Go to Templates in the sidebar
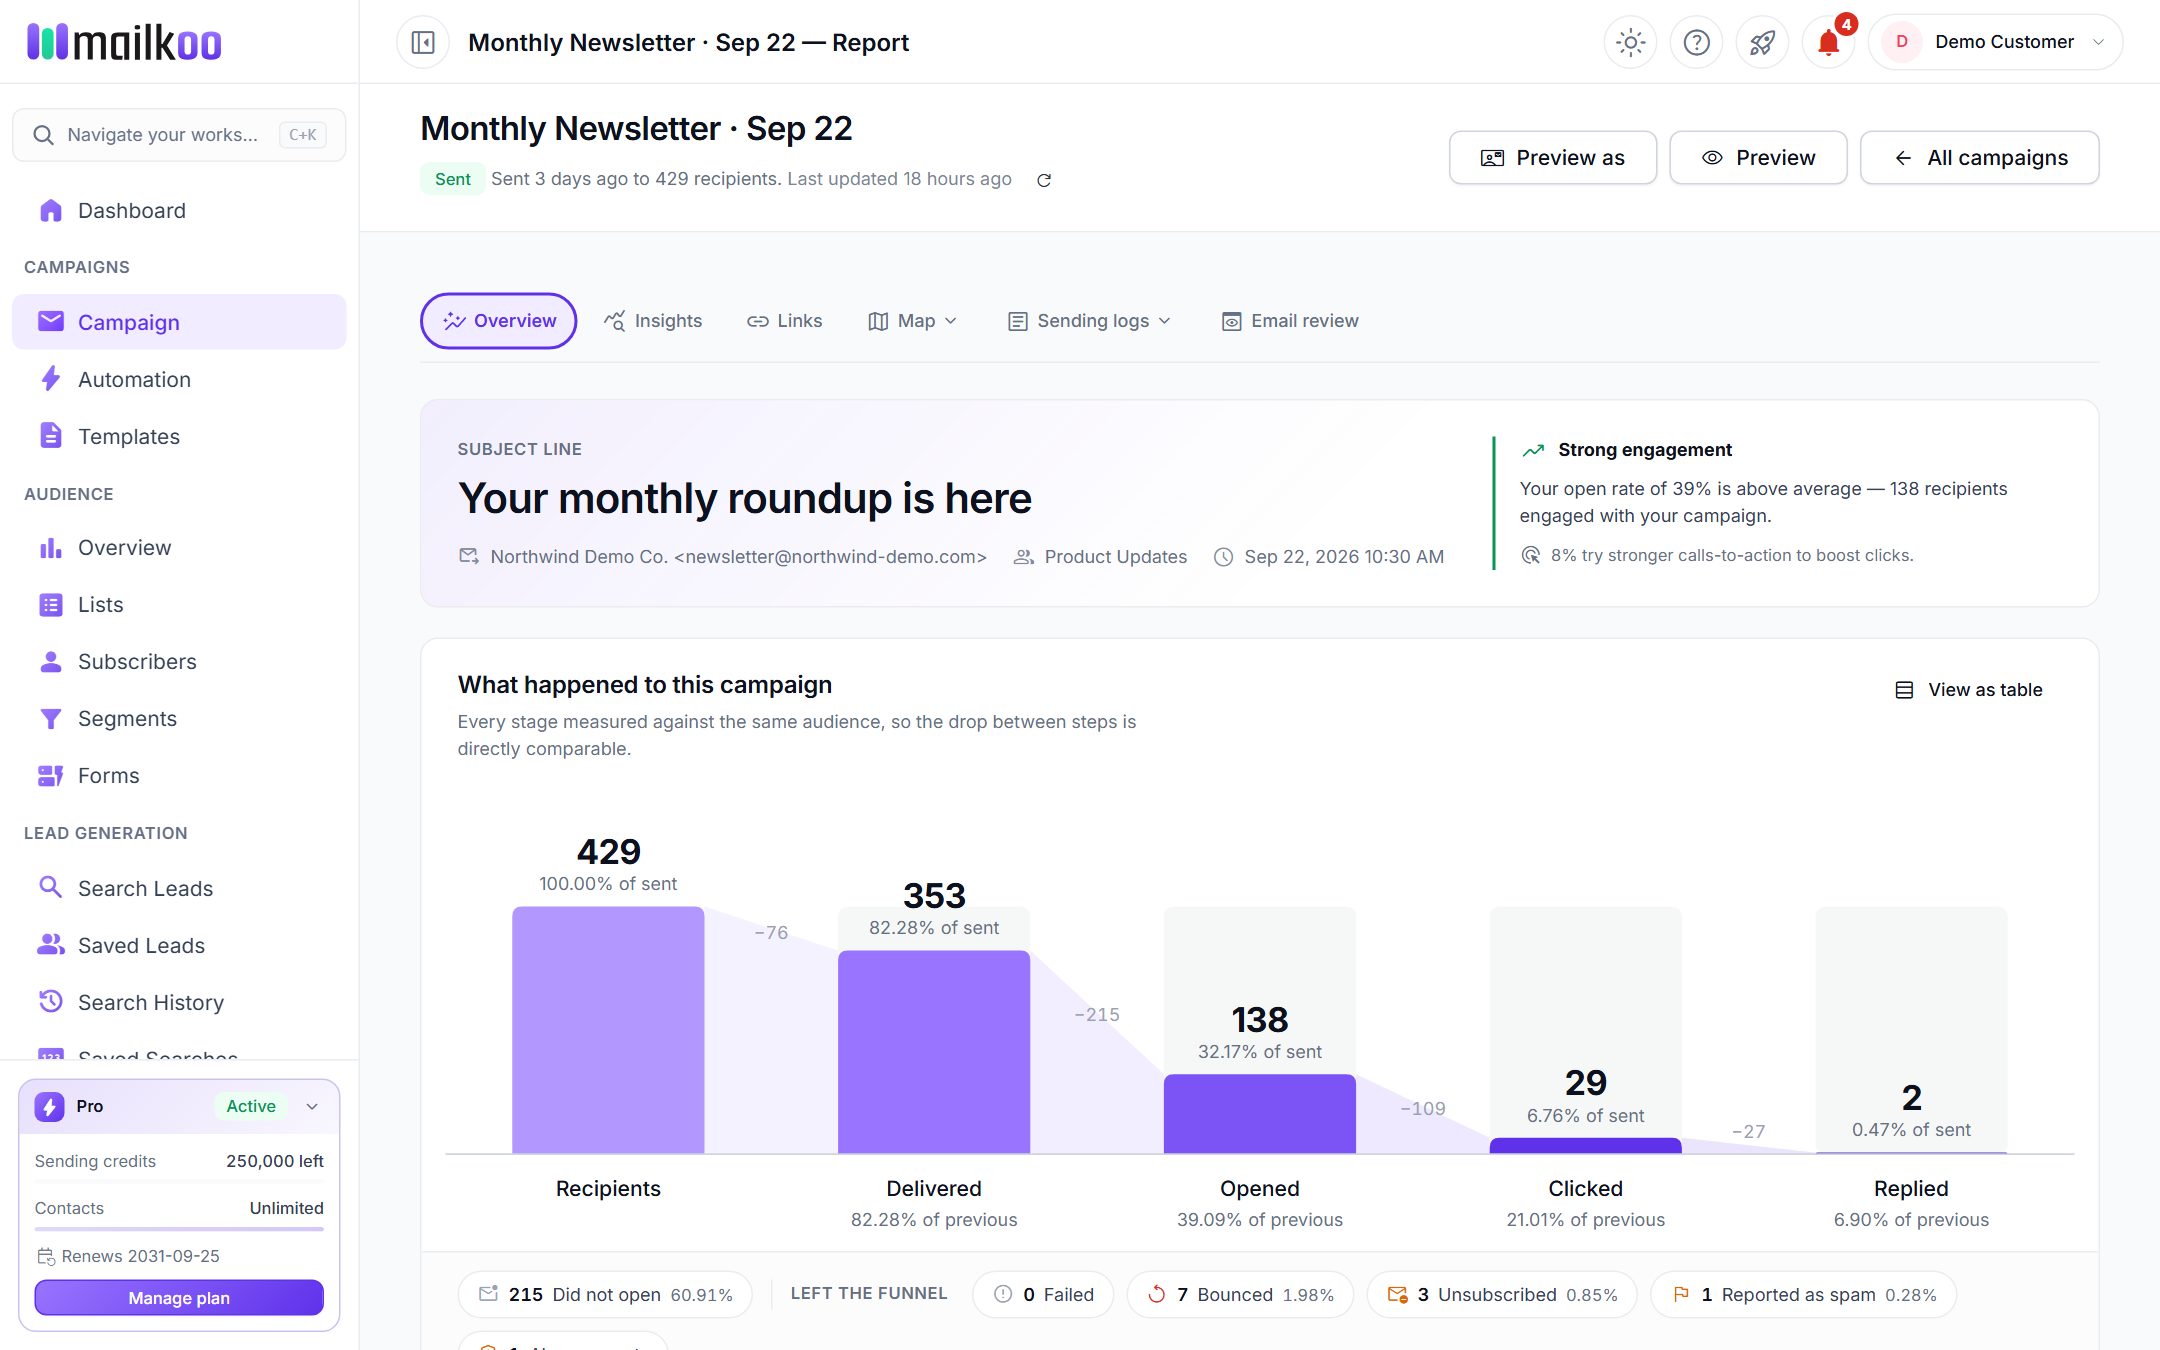 click(x=179, y=437)
